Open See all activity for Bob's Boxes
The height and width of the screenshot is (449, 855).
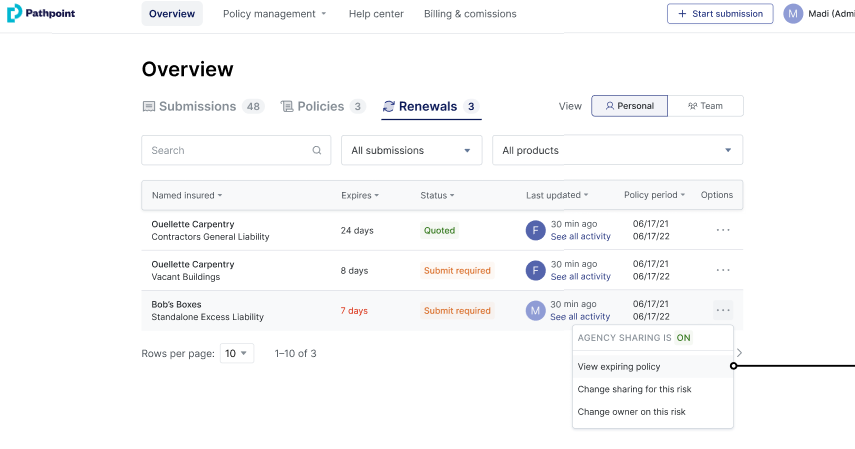coord(580,317)
